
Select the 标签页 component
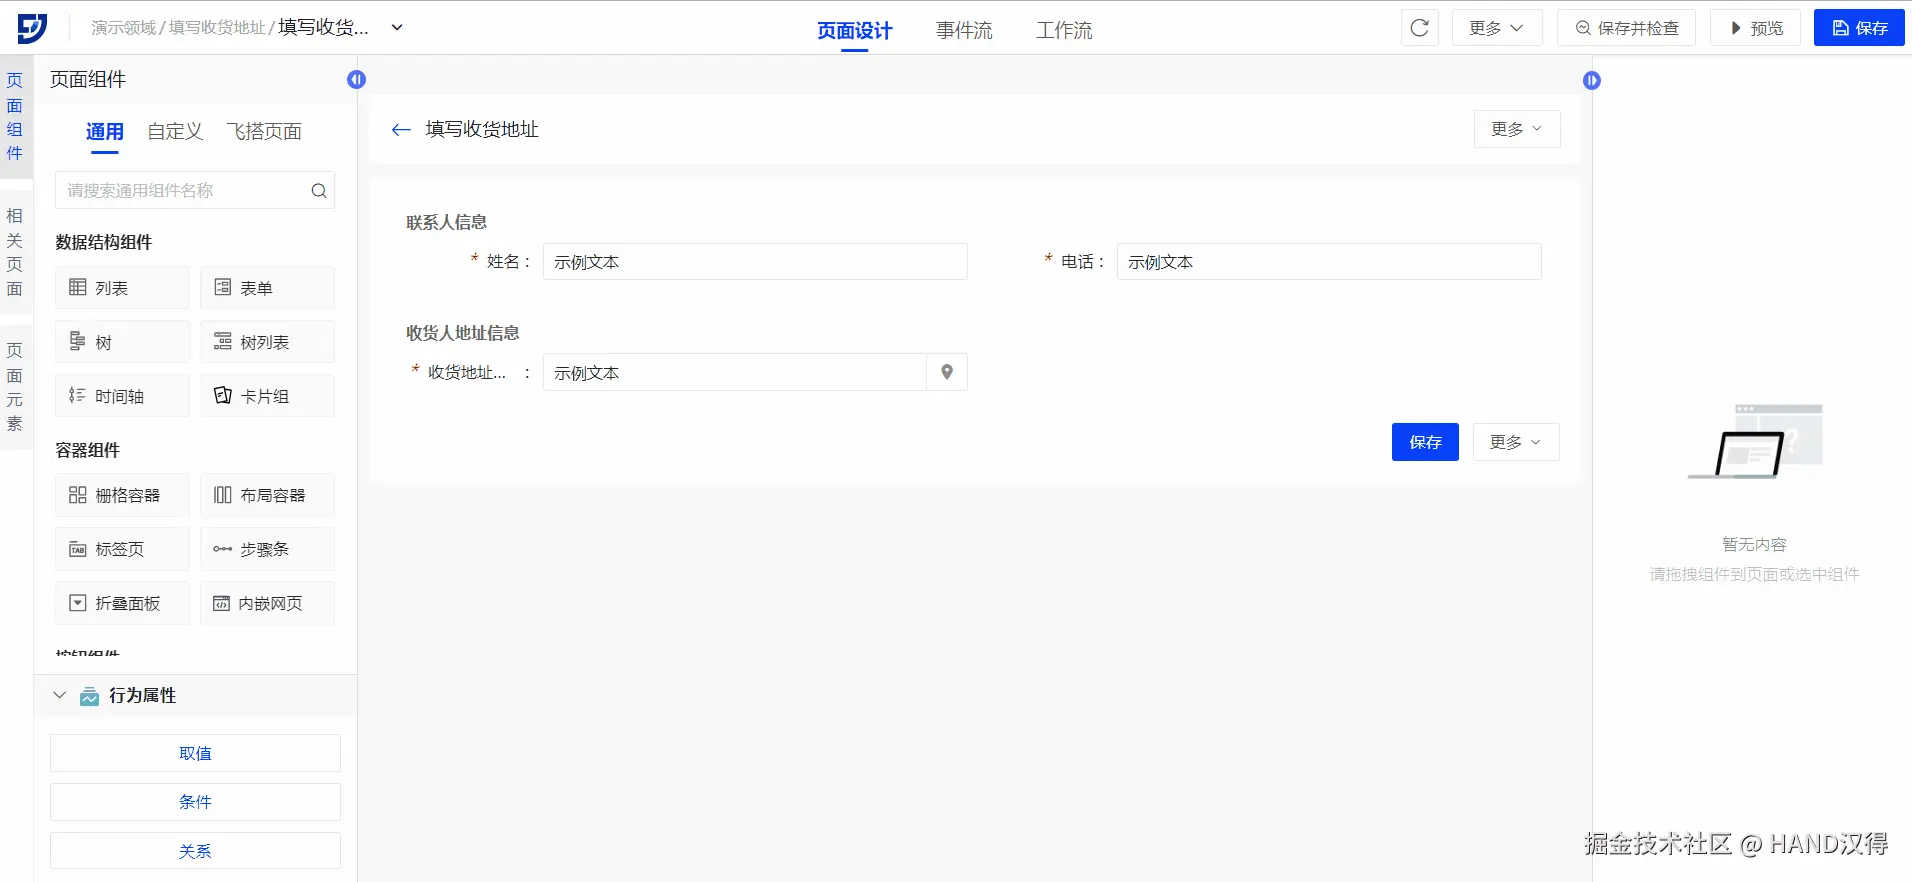point(122,549)
